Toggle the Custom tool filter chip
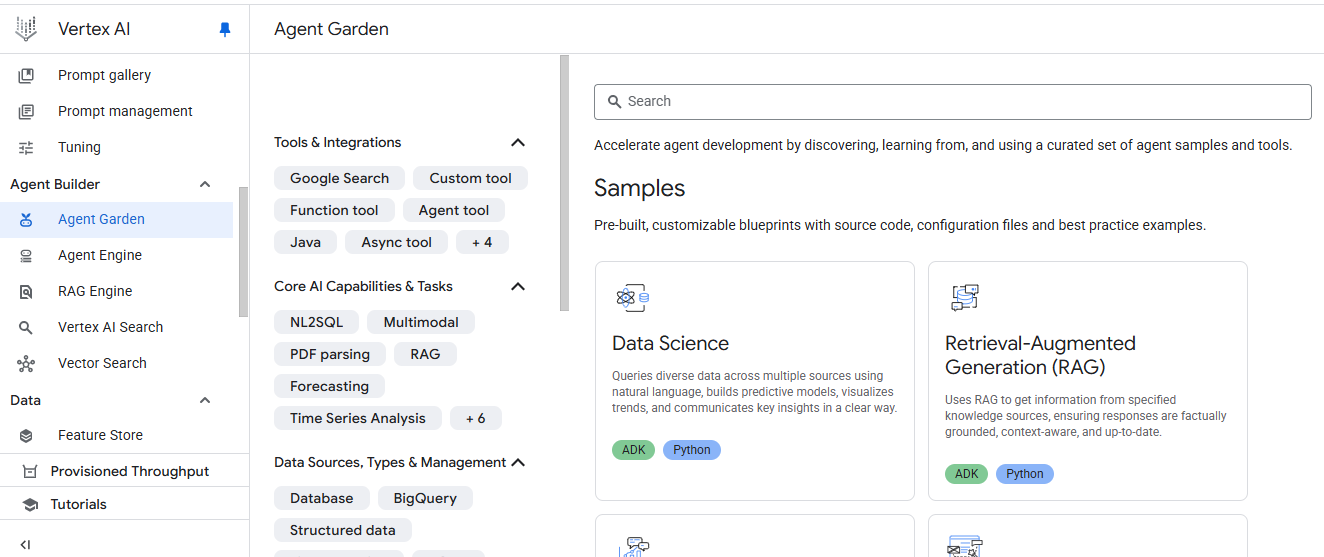The height and width of the screenshot is (557, 1324). click(x=470, y=178)
